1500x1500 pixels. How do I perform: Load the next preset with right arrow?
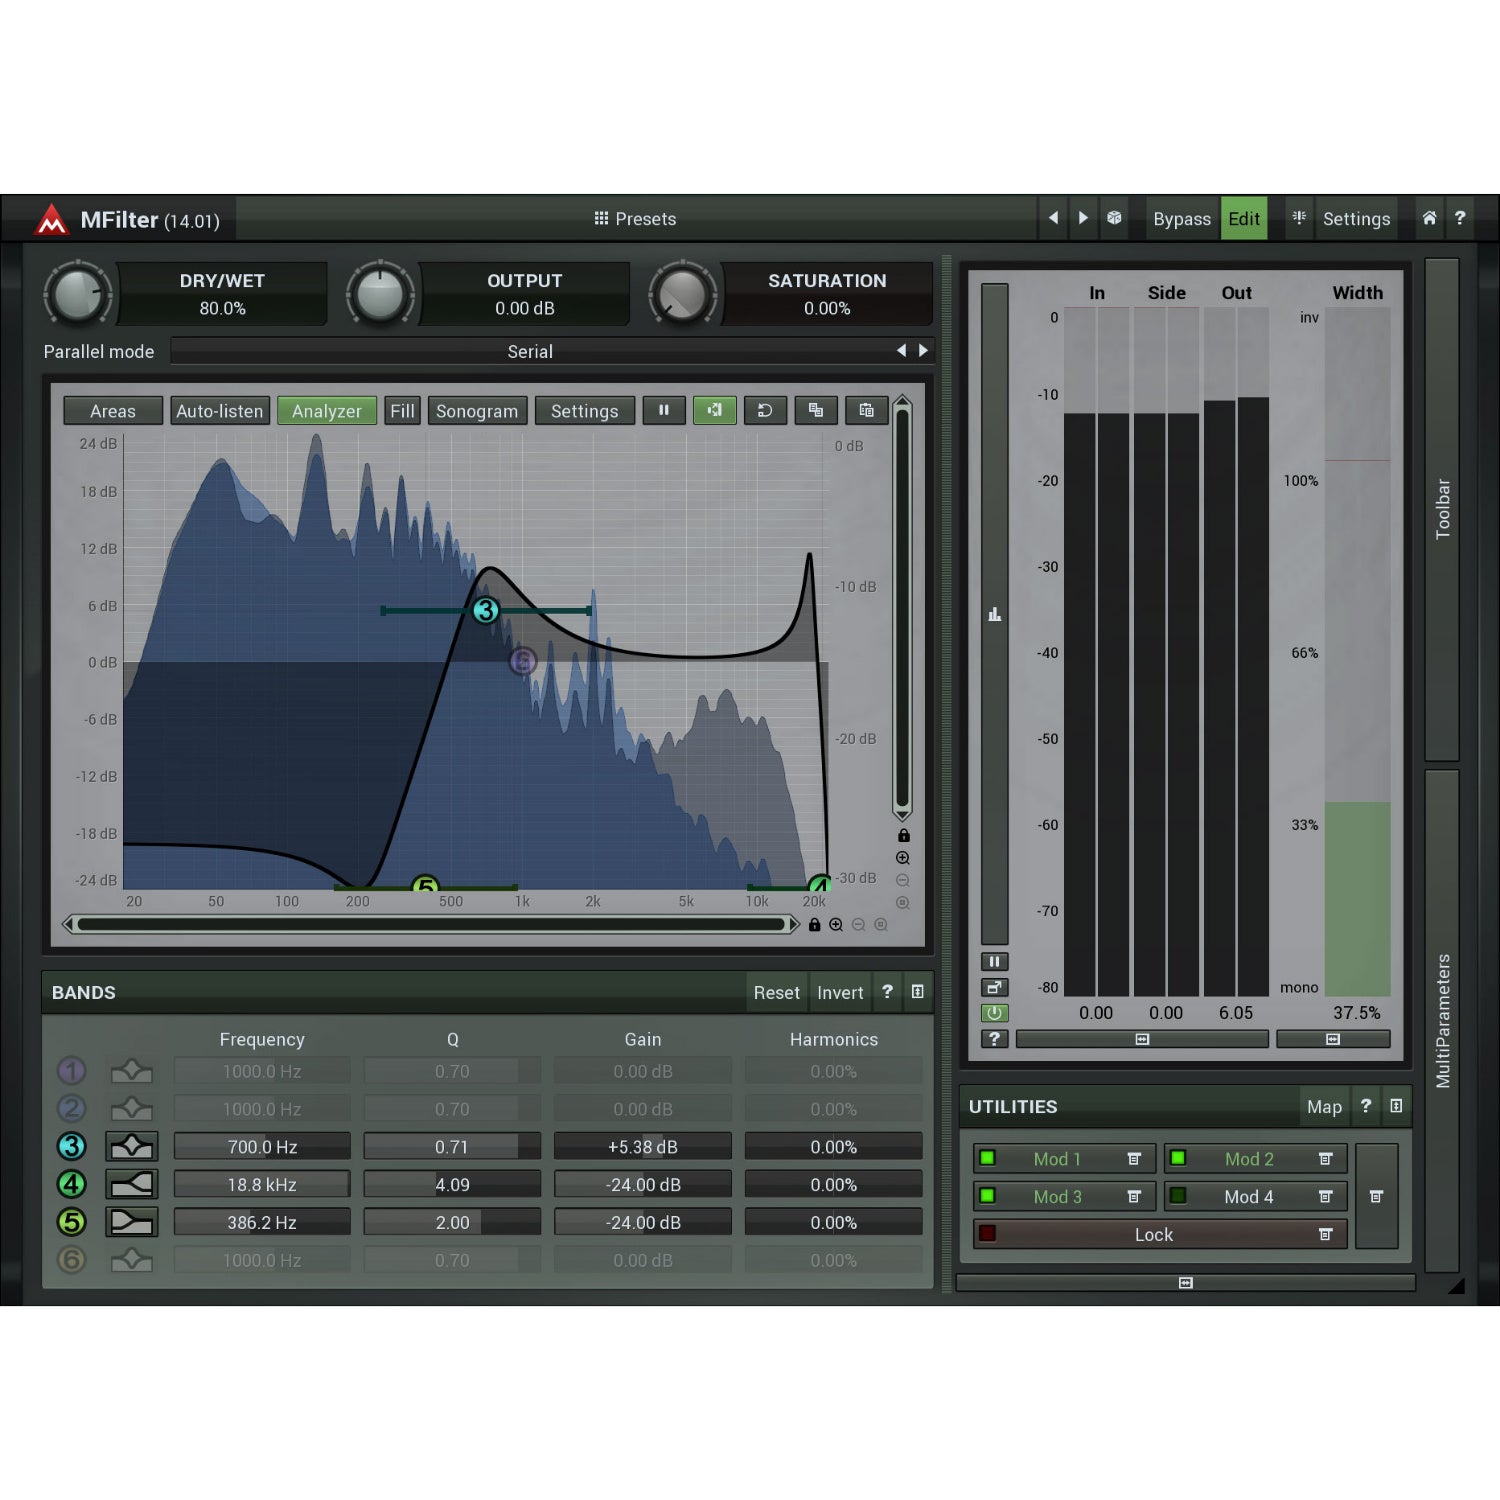tap(1083, 218)
